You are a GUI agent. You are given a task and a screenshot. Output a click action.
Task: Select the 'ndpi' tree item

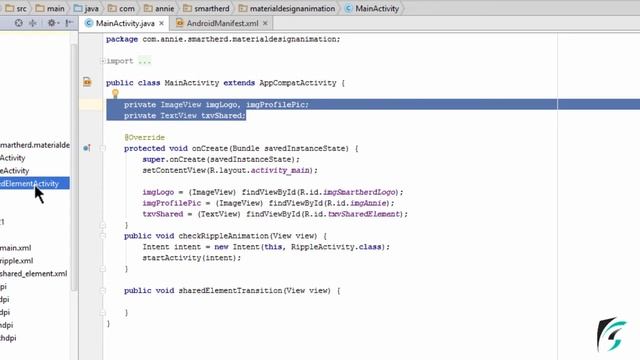pos(7,325)
